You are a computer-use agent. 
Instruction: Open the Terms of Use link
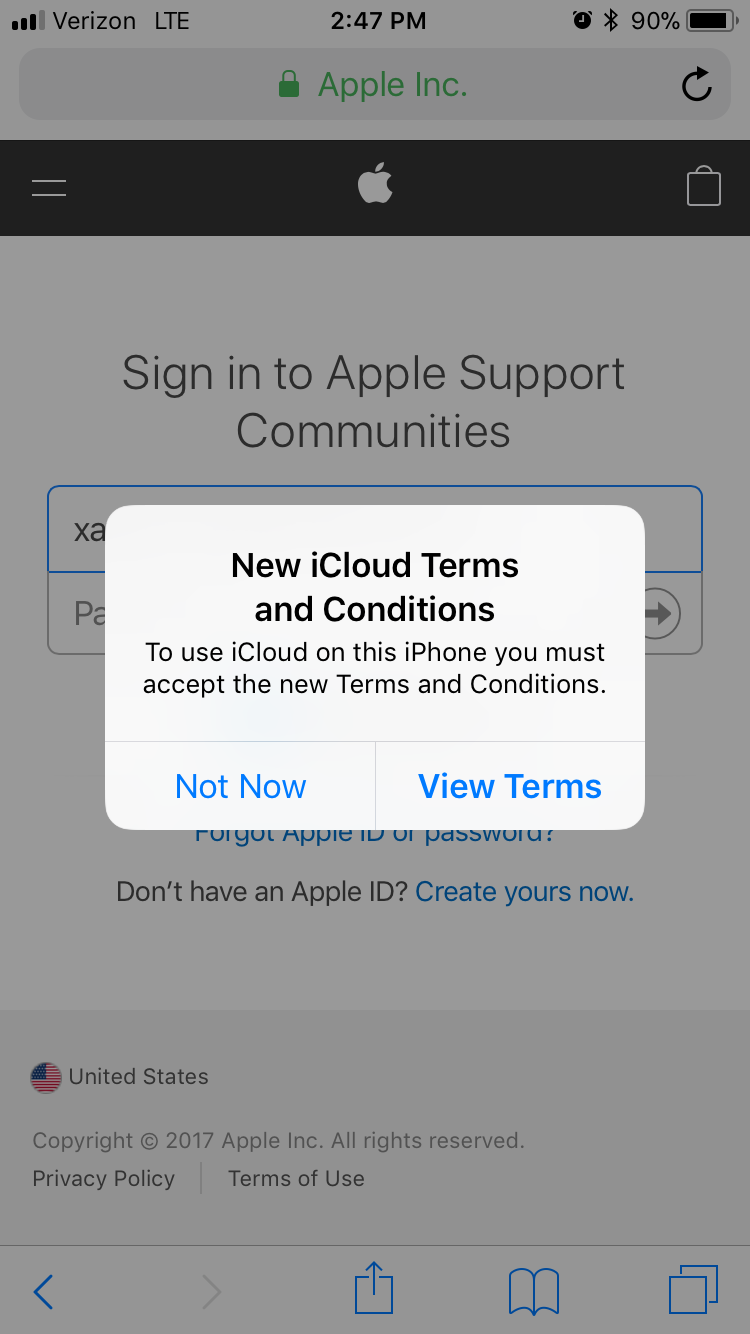point(296,1178)
